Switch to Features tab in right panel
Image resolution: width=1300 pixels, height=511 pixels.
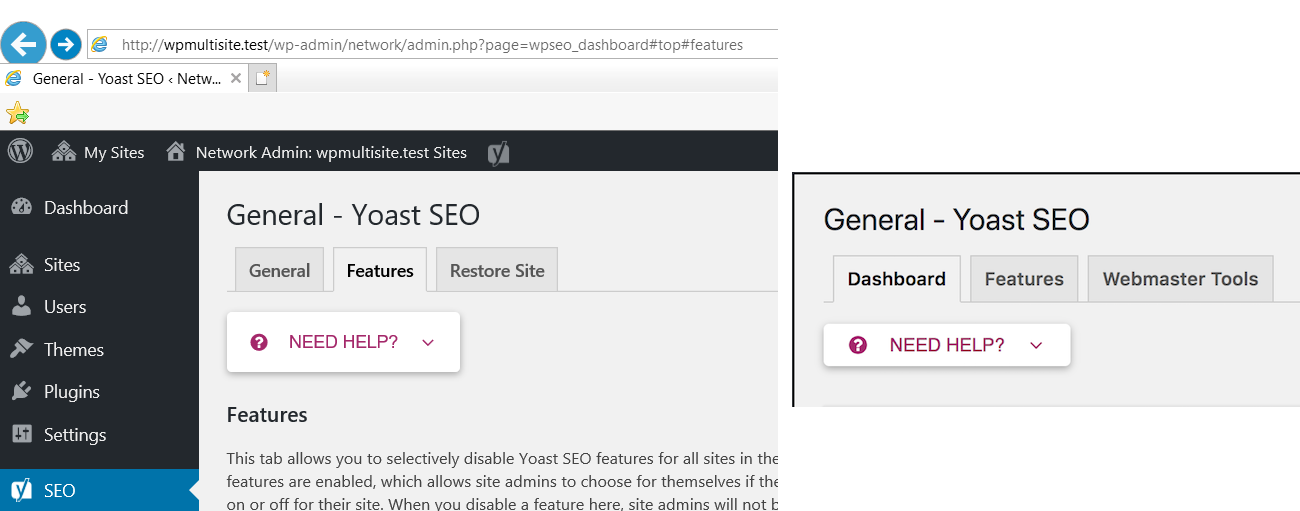[1024, 279]
